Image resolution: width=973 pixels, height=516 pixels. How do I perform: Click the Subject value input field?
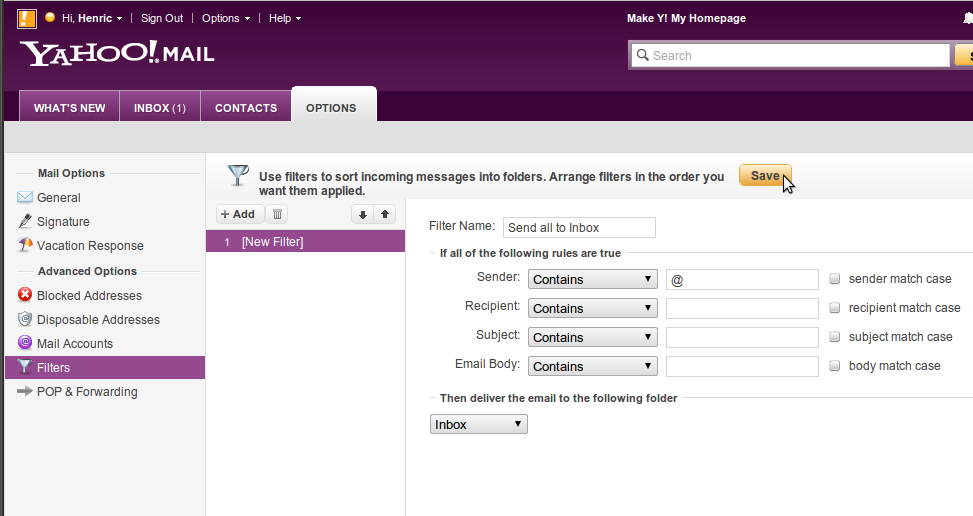[742, 337]
